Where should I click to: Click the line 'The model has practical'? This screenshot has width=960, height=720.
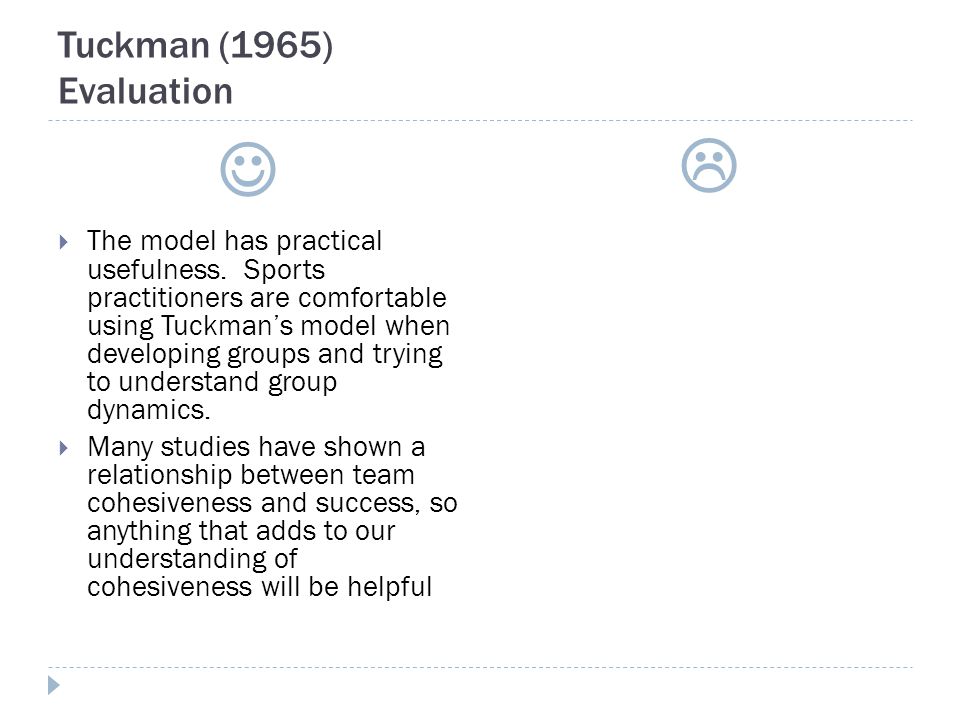point(234,241)
